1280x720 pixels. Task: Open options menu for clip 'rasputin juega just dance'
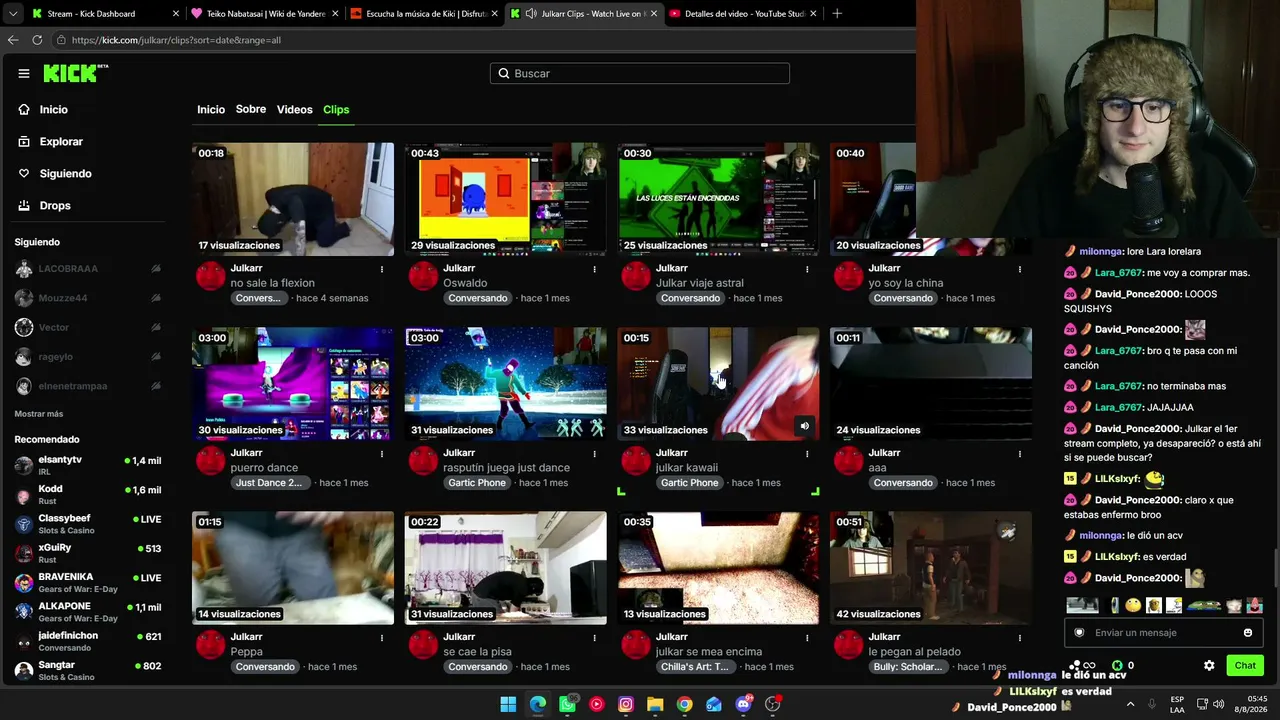click(594, 454)
